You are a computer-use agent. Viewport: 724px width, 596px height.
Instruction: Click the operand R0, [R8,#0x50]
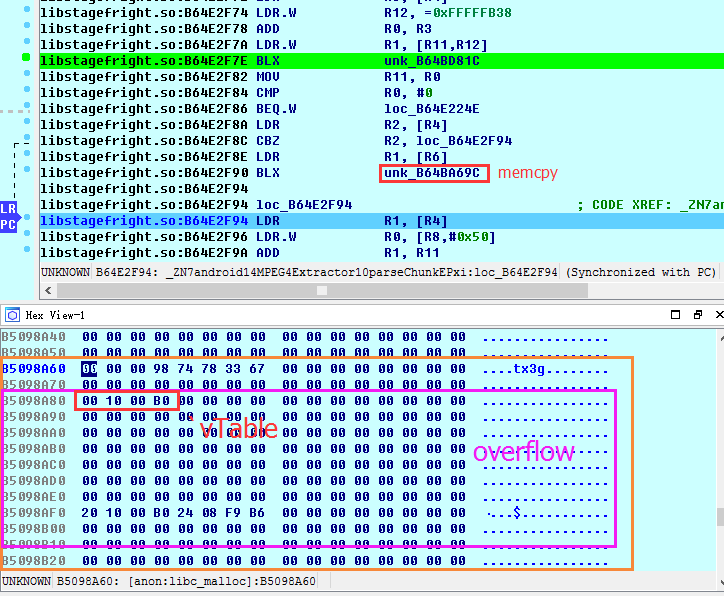pyautogui.click(x=440, y=237)
